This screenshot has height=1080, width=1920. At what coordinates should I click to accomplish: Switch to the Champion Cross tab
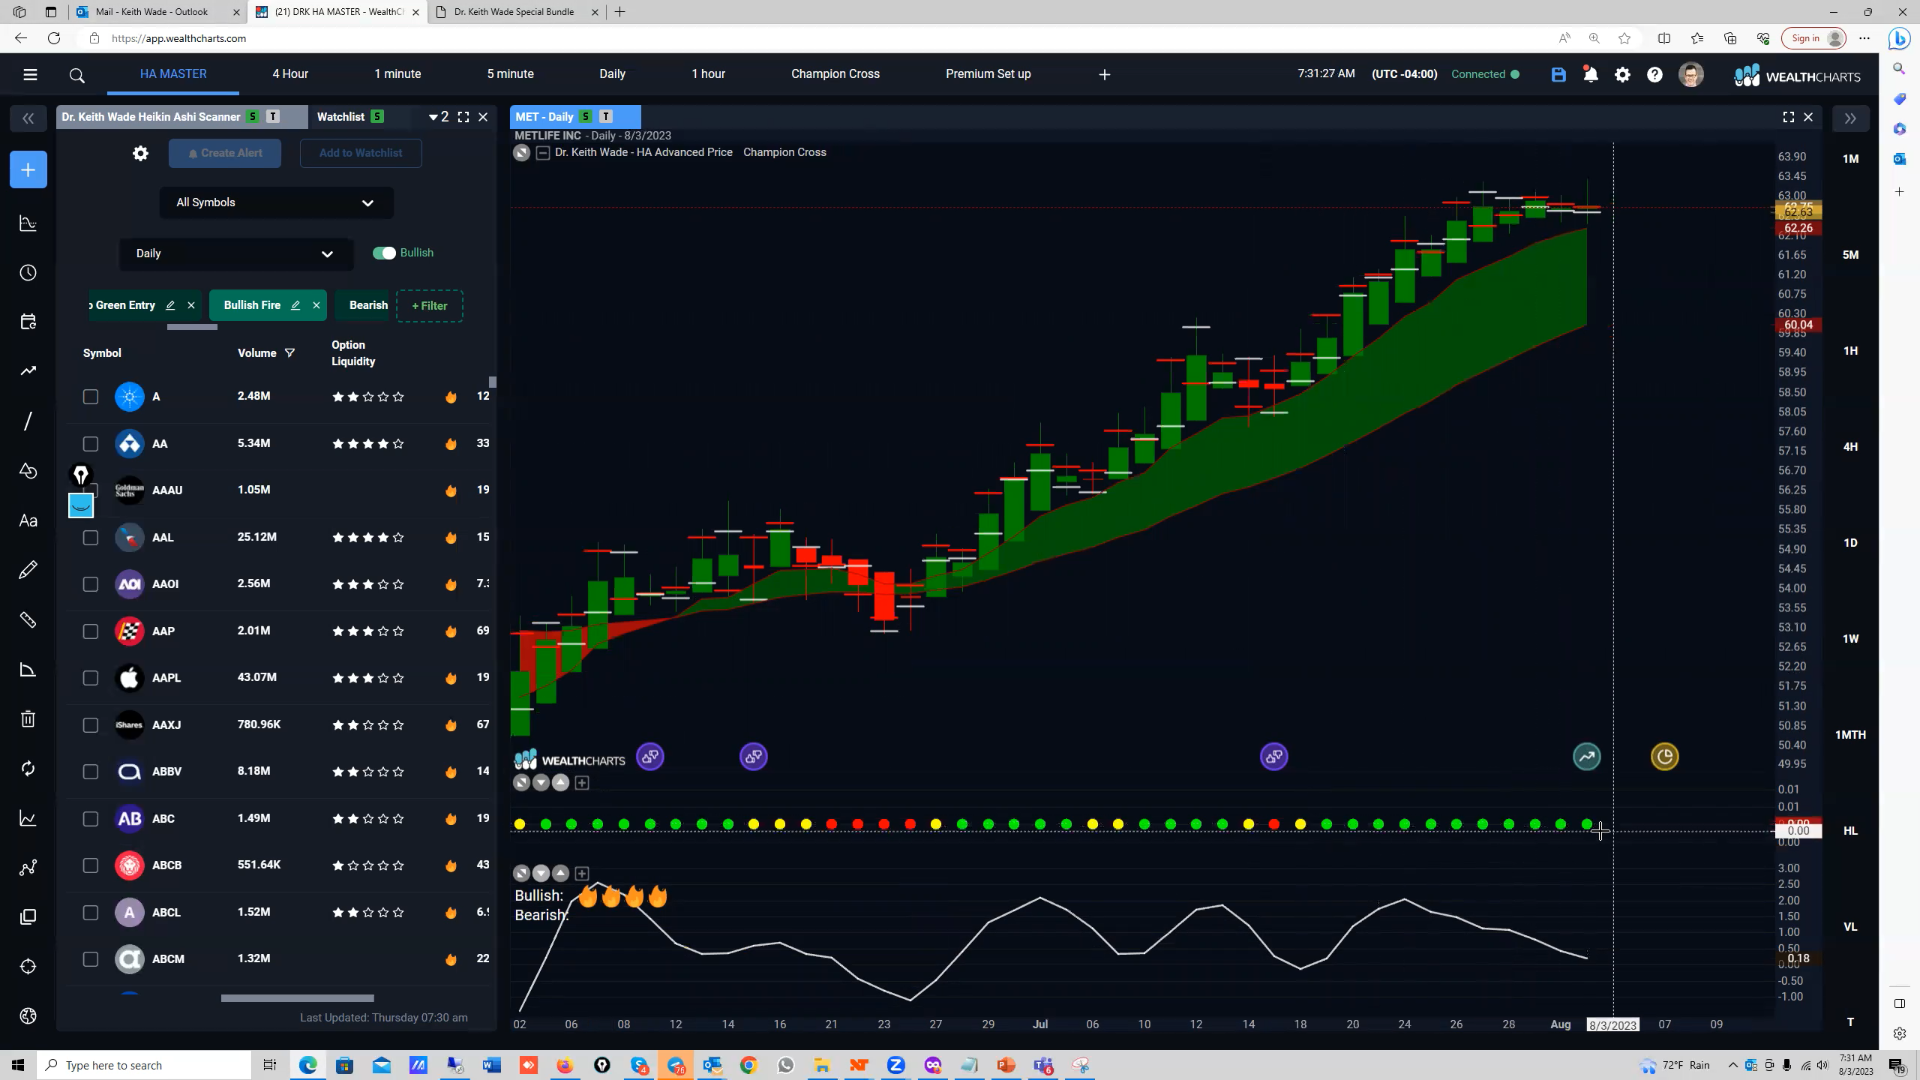click(835, 74)
